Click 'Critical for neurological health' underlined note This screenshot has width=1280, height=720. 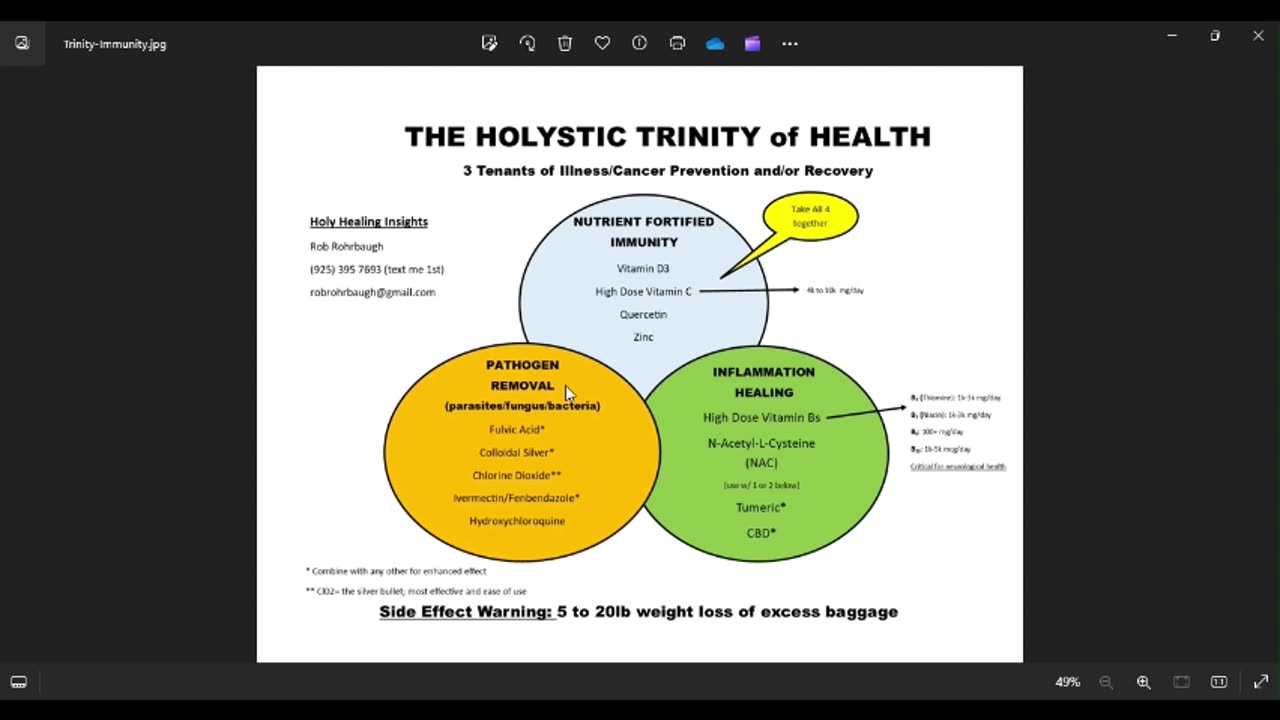(958, 467)
